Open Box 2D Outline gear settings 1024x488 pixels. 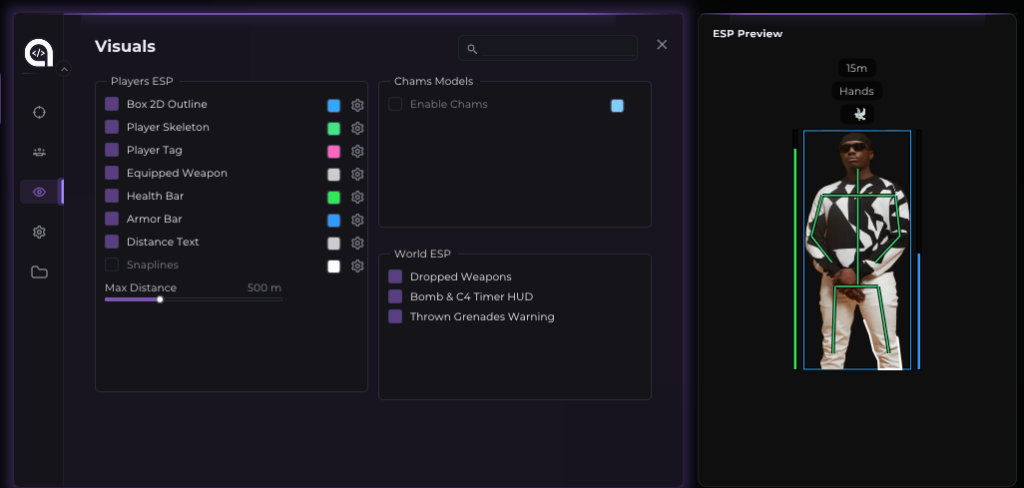[x=357, y=105]
